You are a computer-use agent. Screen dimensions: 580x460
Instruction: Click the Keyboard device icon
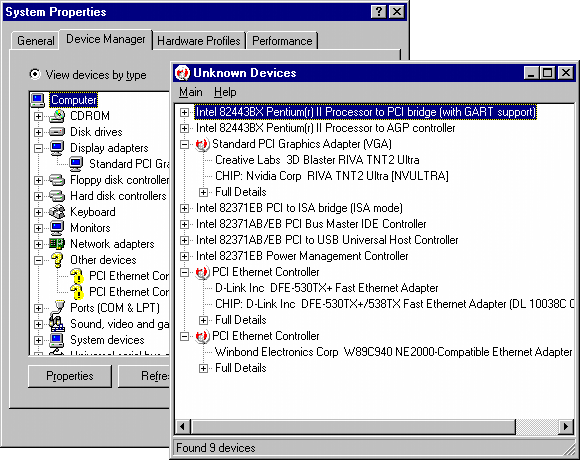57,212
